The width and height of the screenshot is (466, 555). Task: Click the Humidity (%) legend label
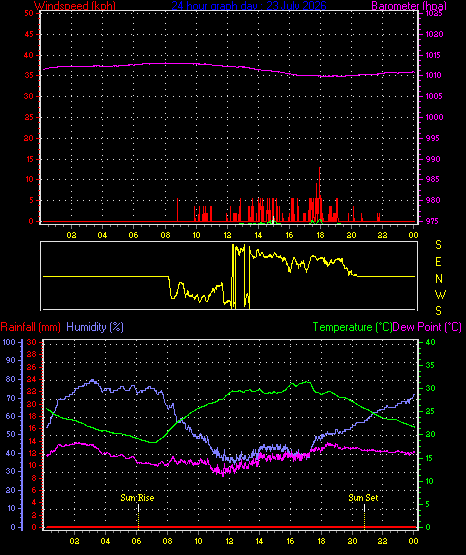coord(95,327)
